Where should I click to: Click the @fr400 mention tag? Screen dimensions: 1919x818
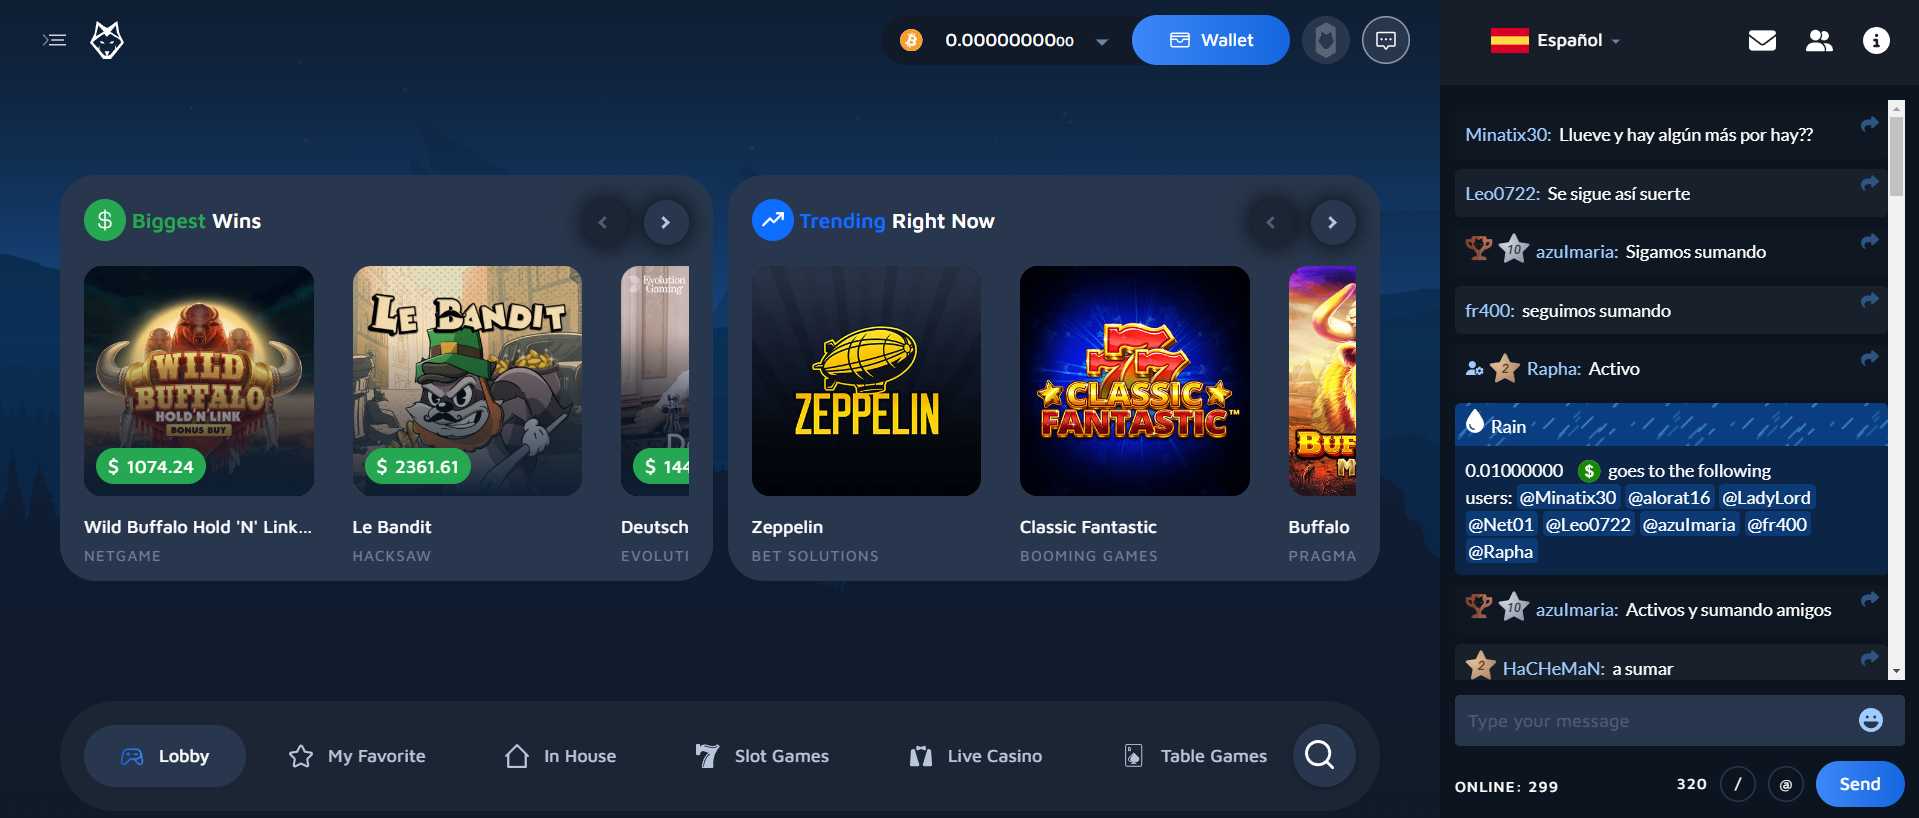point(1777,525)
